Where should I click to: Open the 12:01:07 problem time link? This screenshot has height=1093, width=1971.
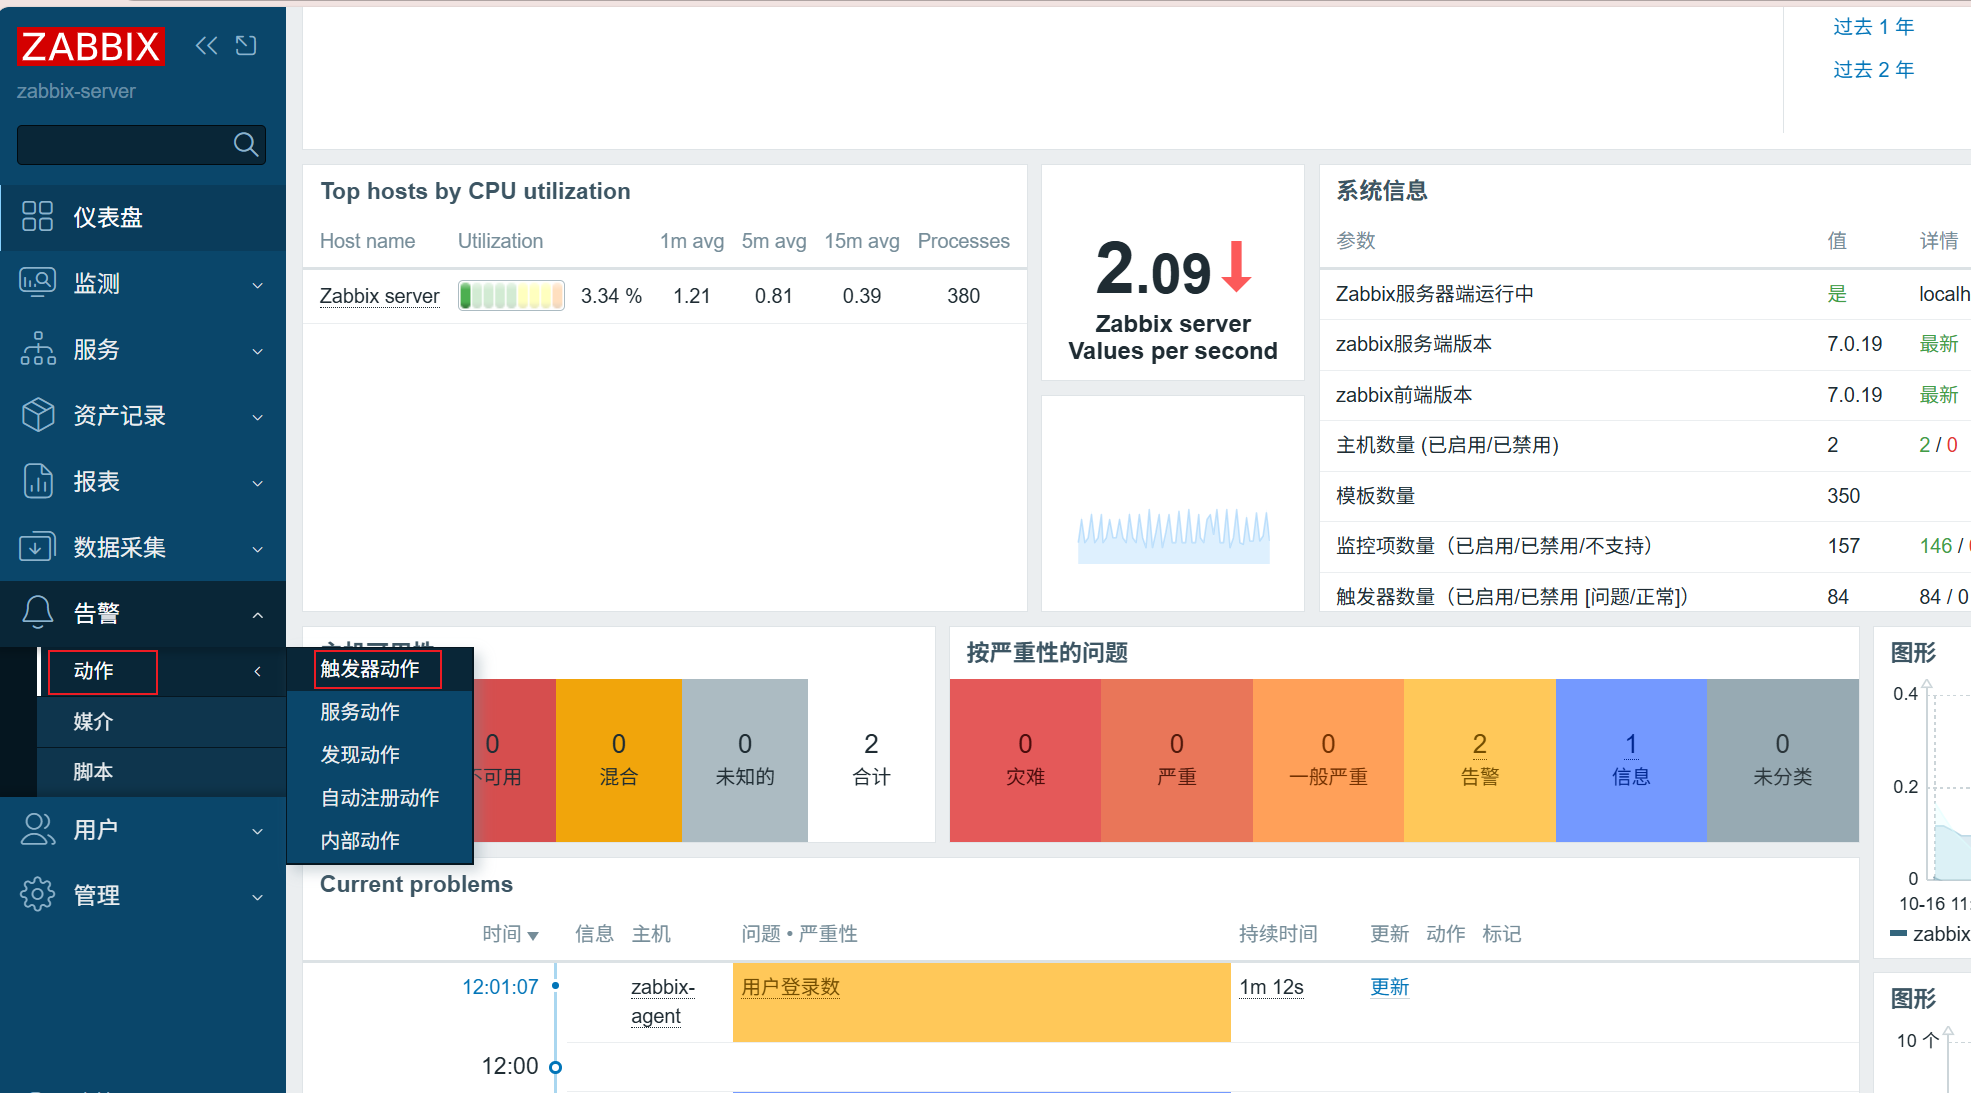pyautogui.click(x=500, y=987)
